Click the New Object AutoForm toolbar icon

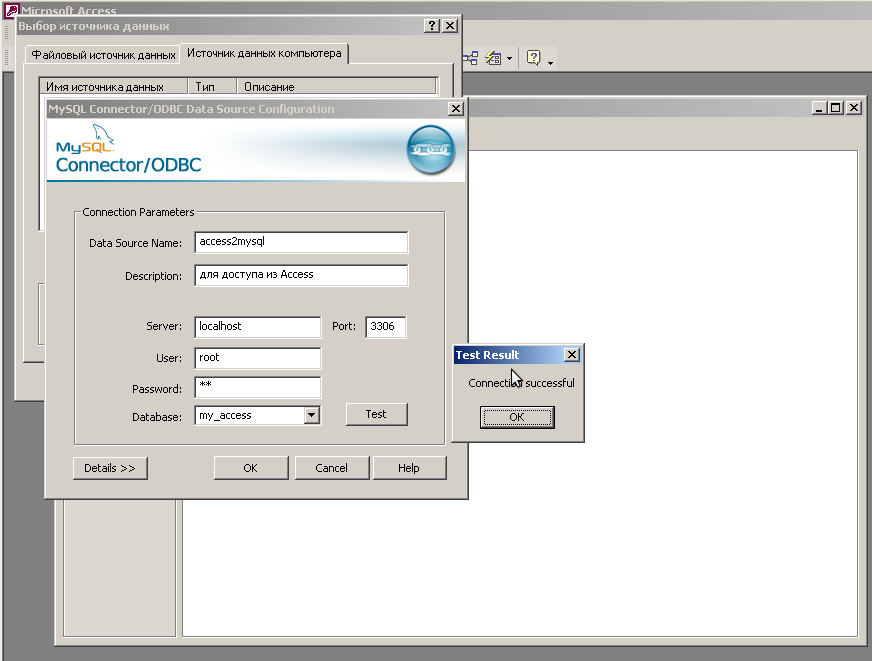pos(493,58)
